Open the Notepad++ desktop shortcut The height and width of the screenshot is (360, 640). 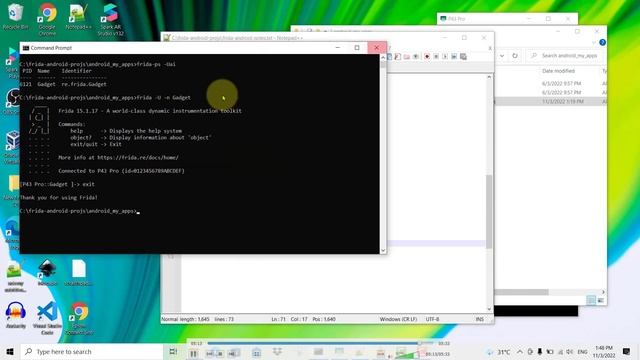pos(78,16)
